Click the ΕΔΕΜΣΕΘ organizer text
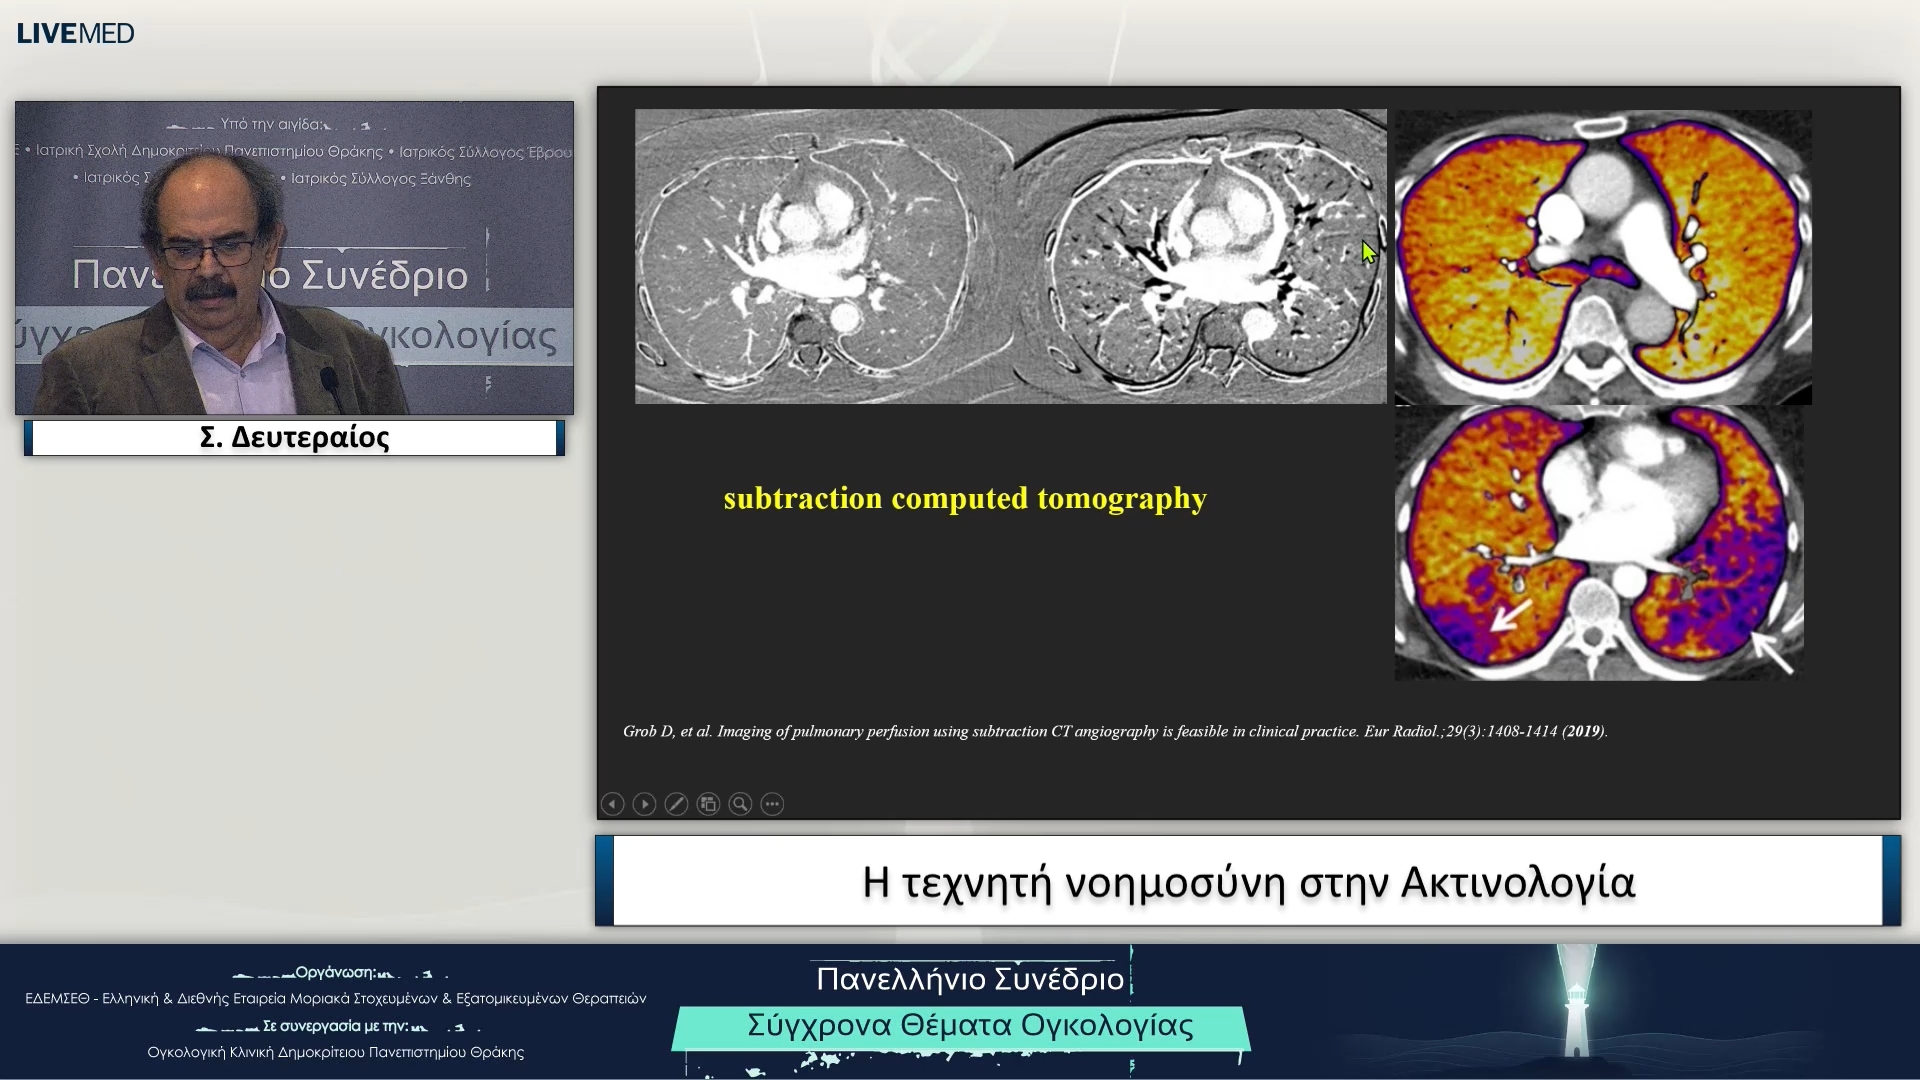1920x1080 pixels. coord(335,998)
